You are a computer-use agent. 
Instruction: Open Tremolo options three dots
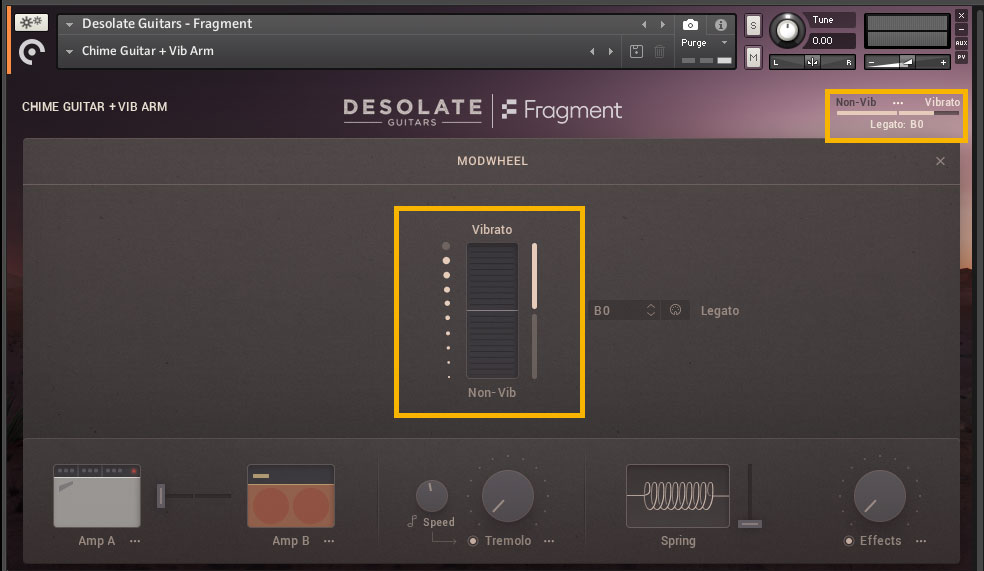point(549,541)
